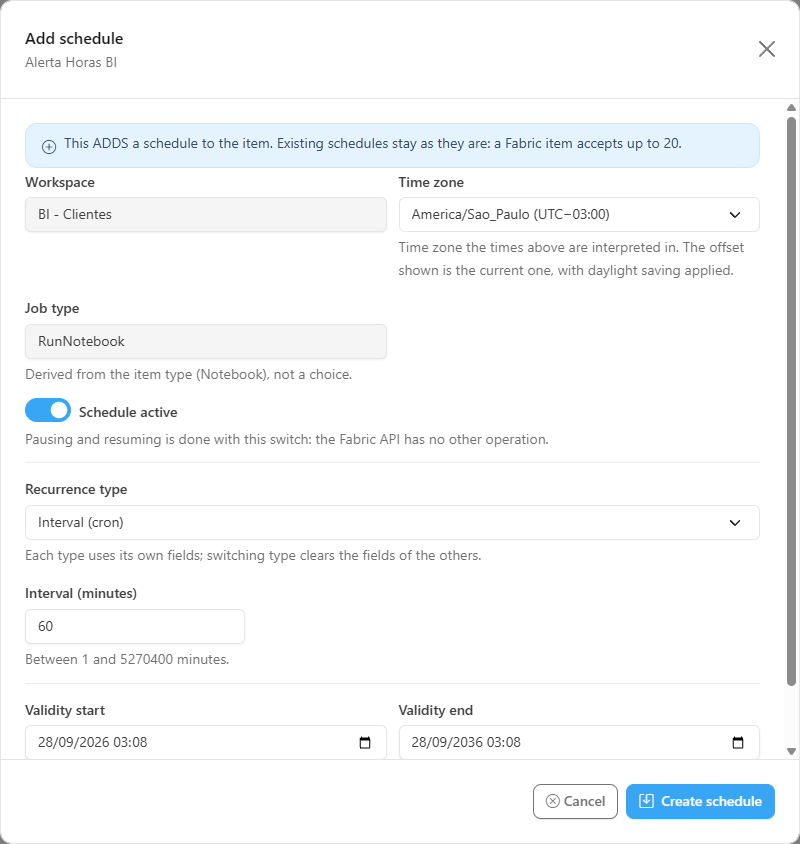Click the 'Time zone' label
Image resolution: width=800 pixels, height=844 pixels.
431,182
